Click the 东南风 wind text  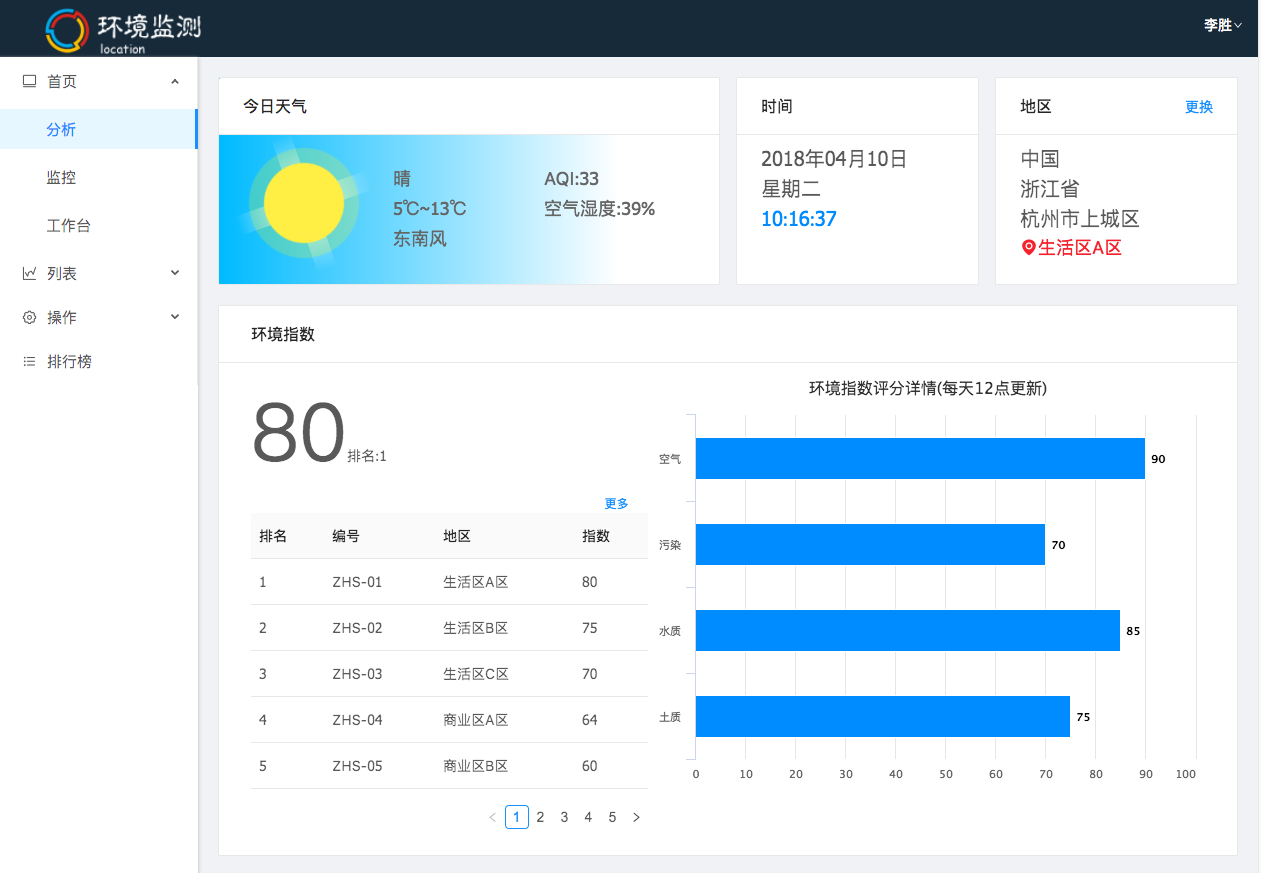[420, 239]
